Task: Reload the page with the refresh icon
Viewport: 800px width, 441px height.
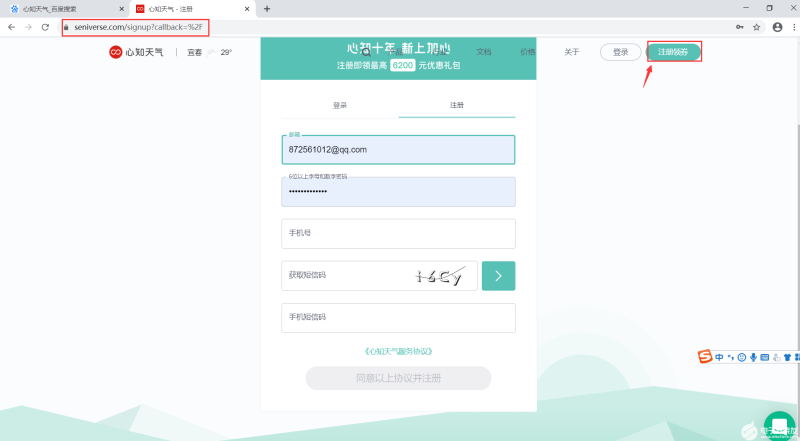Action: [45, 26]
